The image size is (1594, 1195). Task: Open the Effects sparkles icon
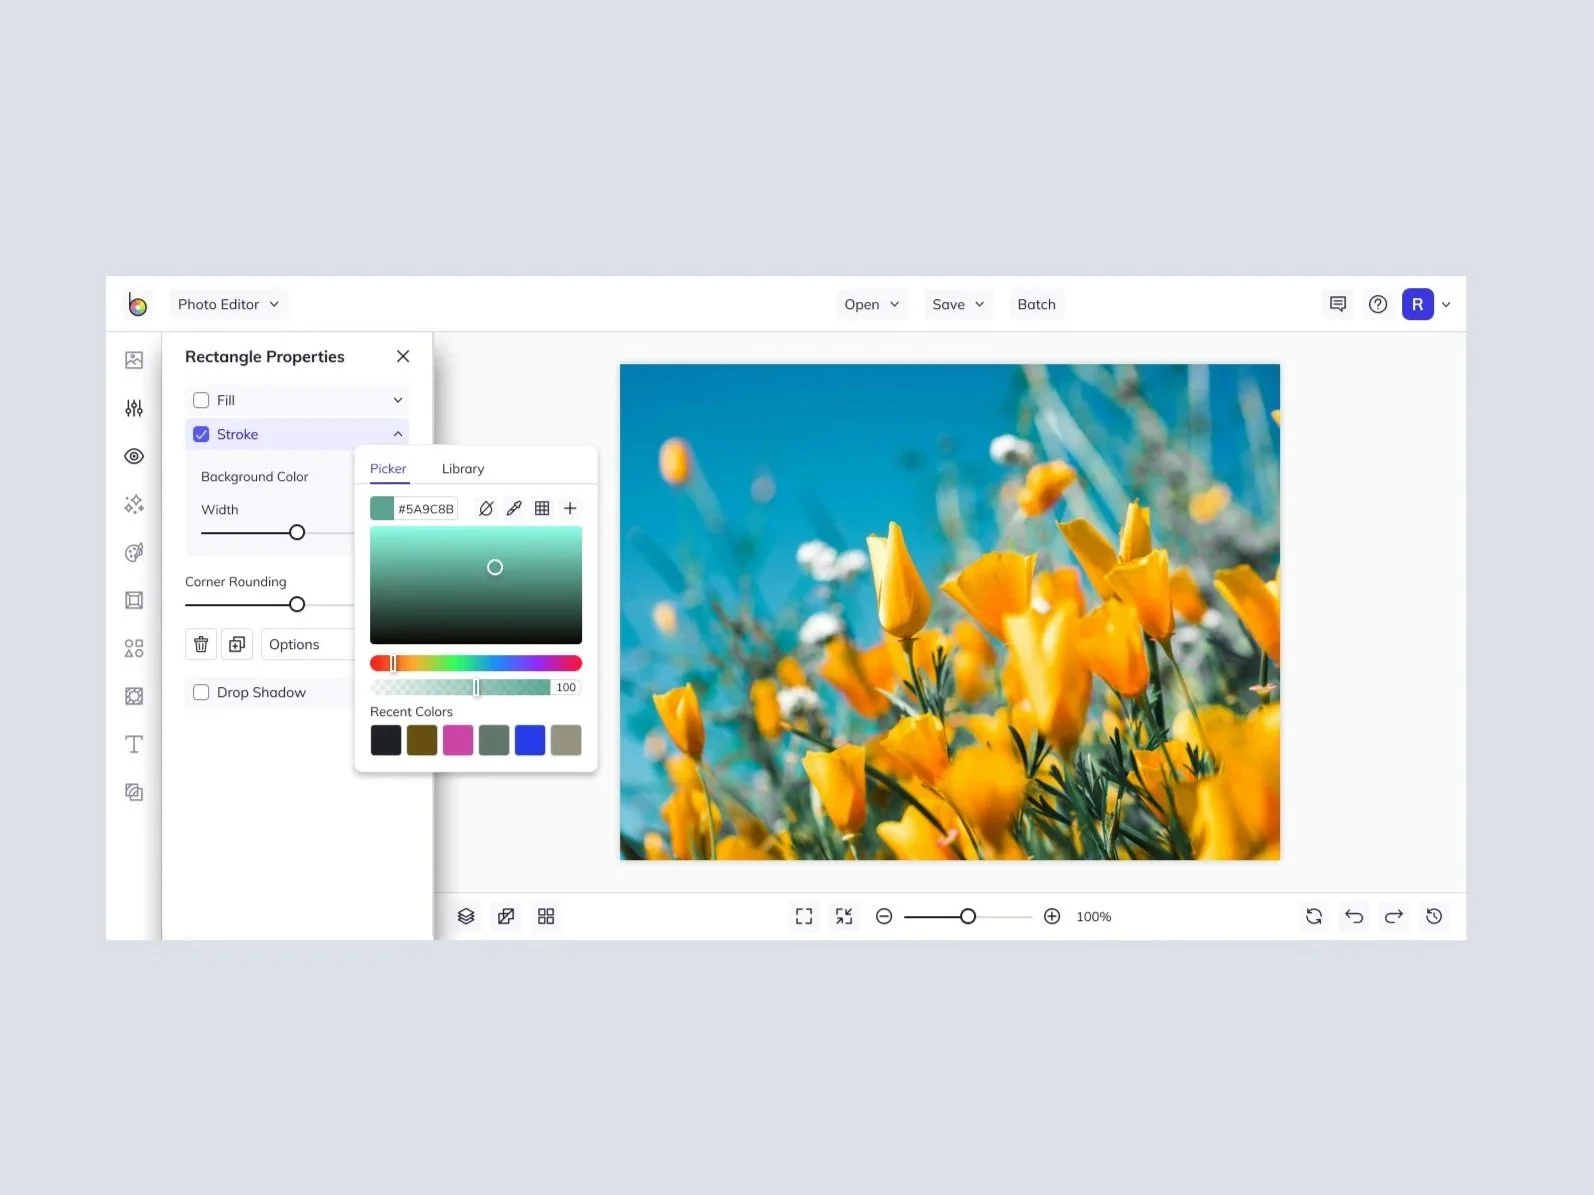click(x=134, y=504)
